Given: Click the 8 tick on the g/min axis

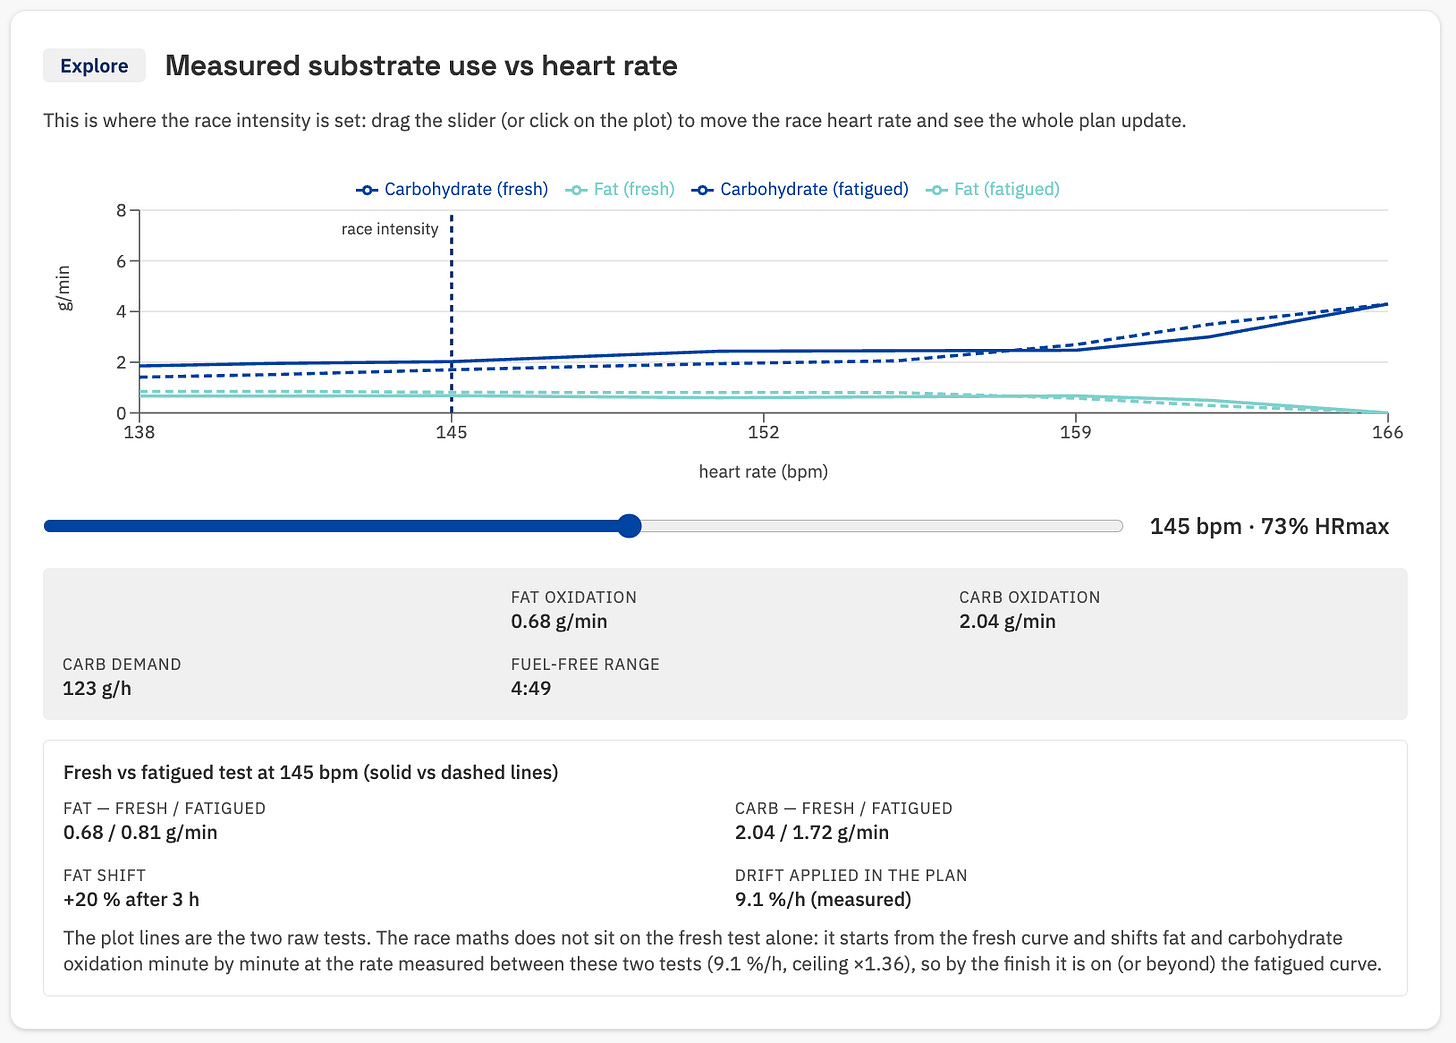Looking at the screenshot, I should [121, 210].
